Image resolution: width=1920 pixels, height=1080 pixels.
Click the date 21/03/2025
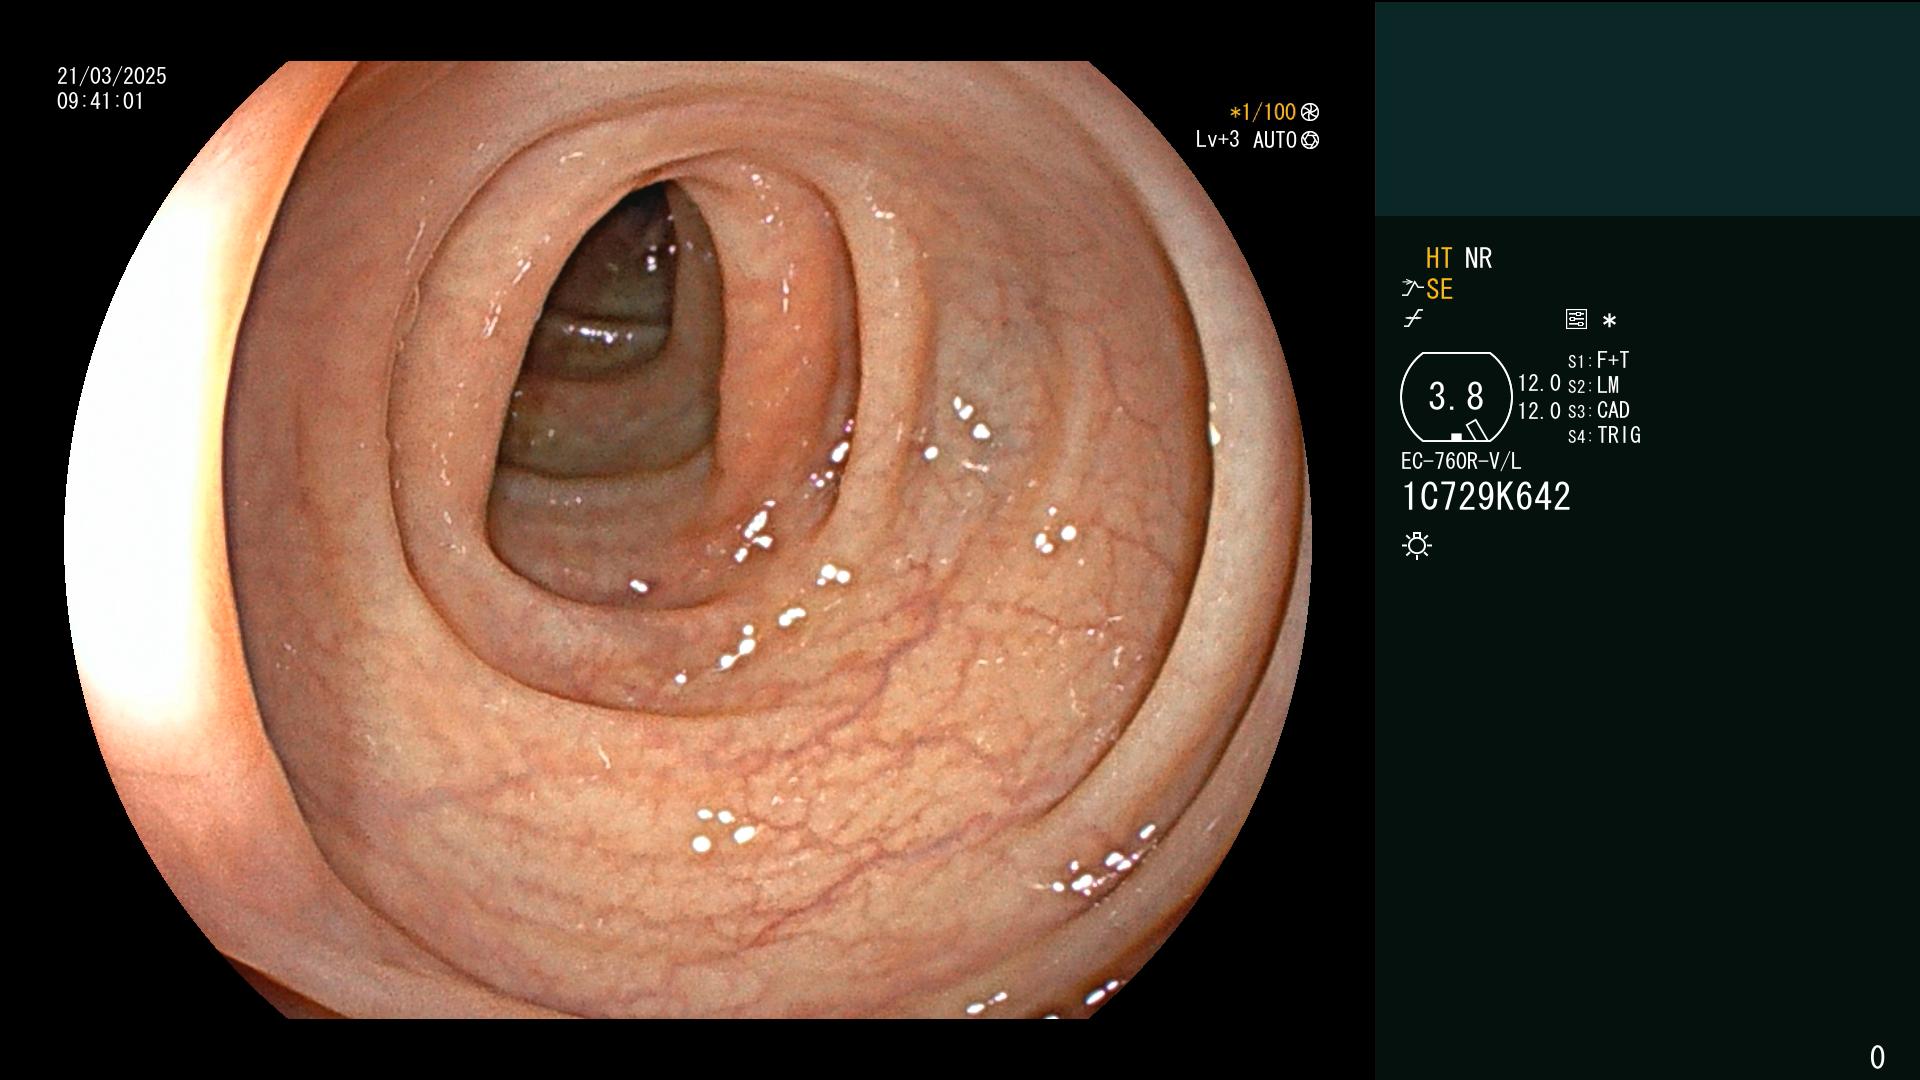pyautogui.click(x=112, y=76)
